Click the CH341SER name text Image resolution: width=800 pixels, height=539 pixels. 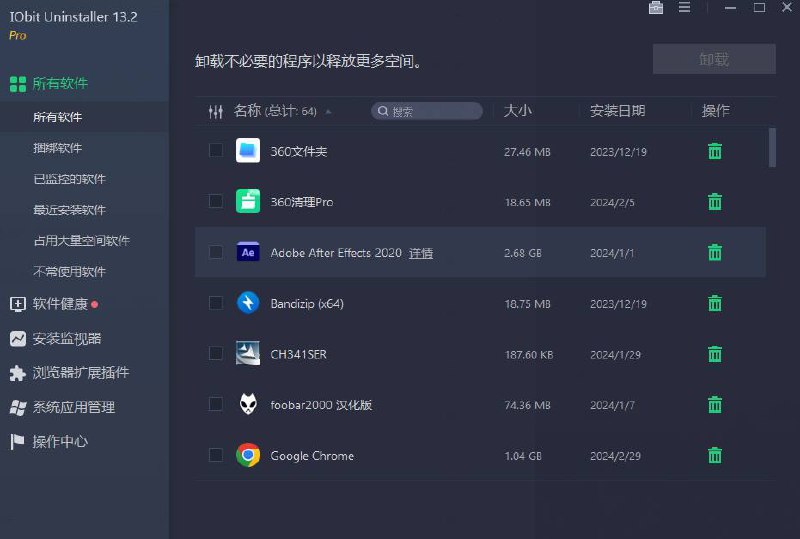point(298,354)
